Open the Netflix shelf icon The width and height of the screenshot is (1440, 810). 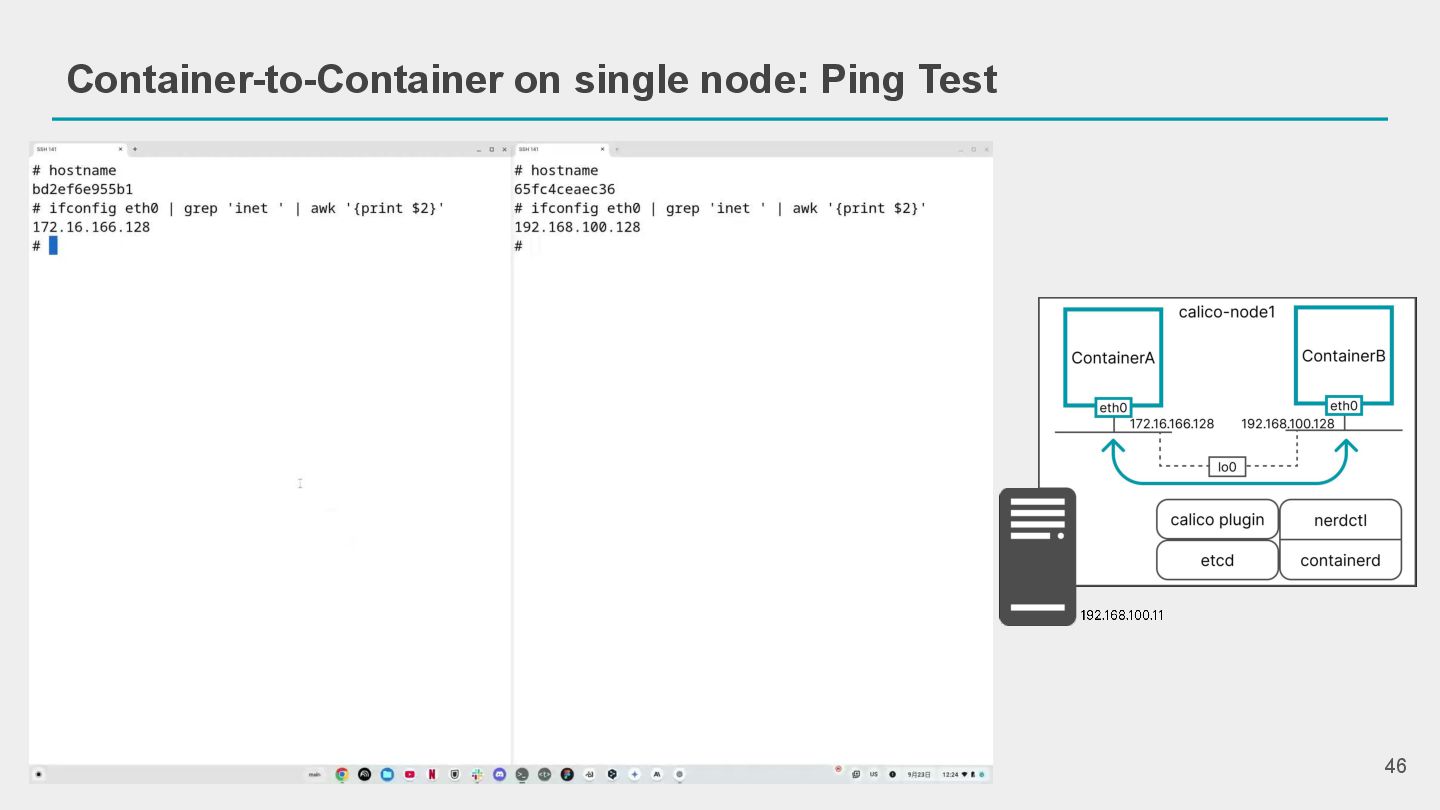coord(432,774)
